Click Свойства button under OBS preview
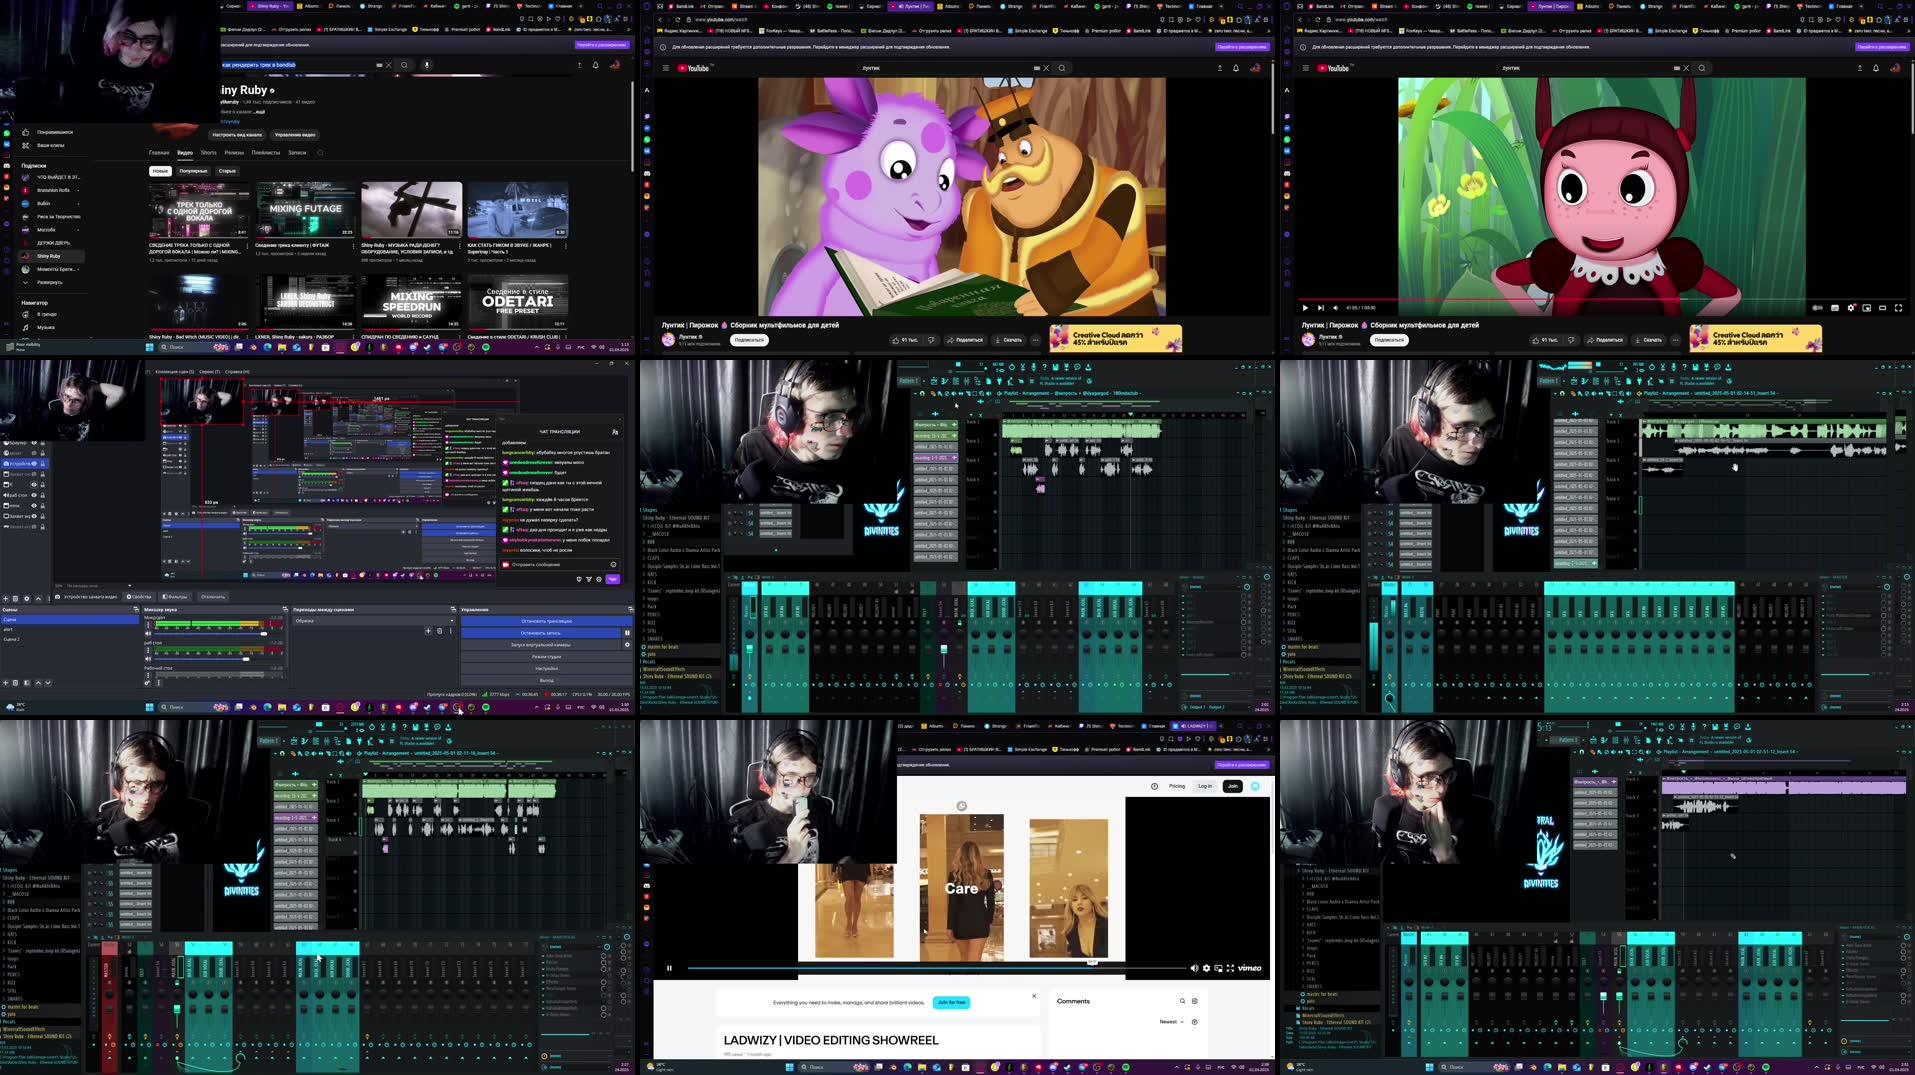1915x1075 pixels. pyautogui.click(x=140, y=597)
